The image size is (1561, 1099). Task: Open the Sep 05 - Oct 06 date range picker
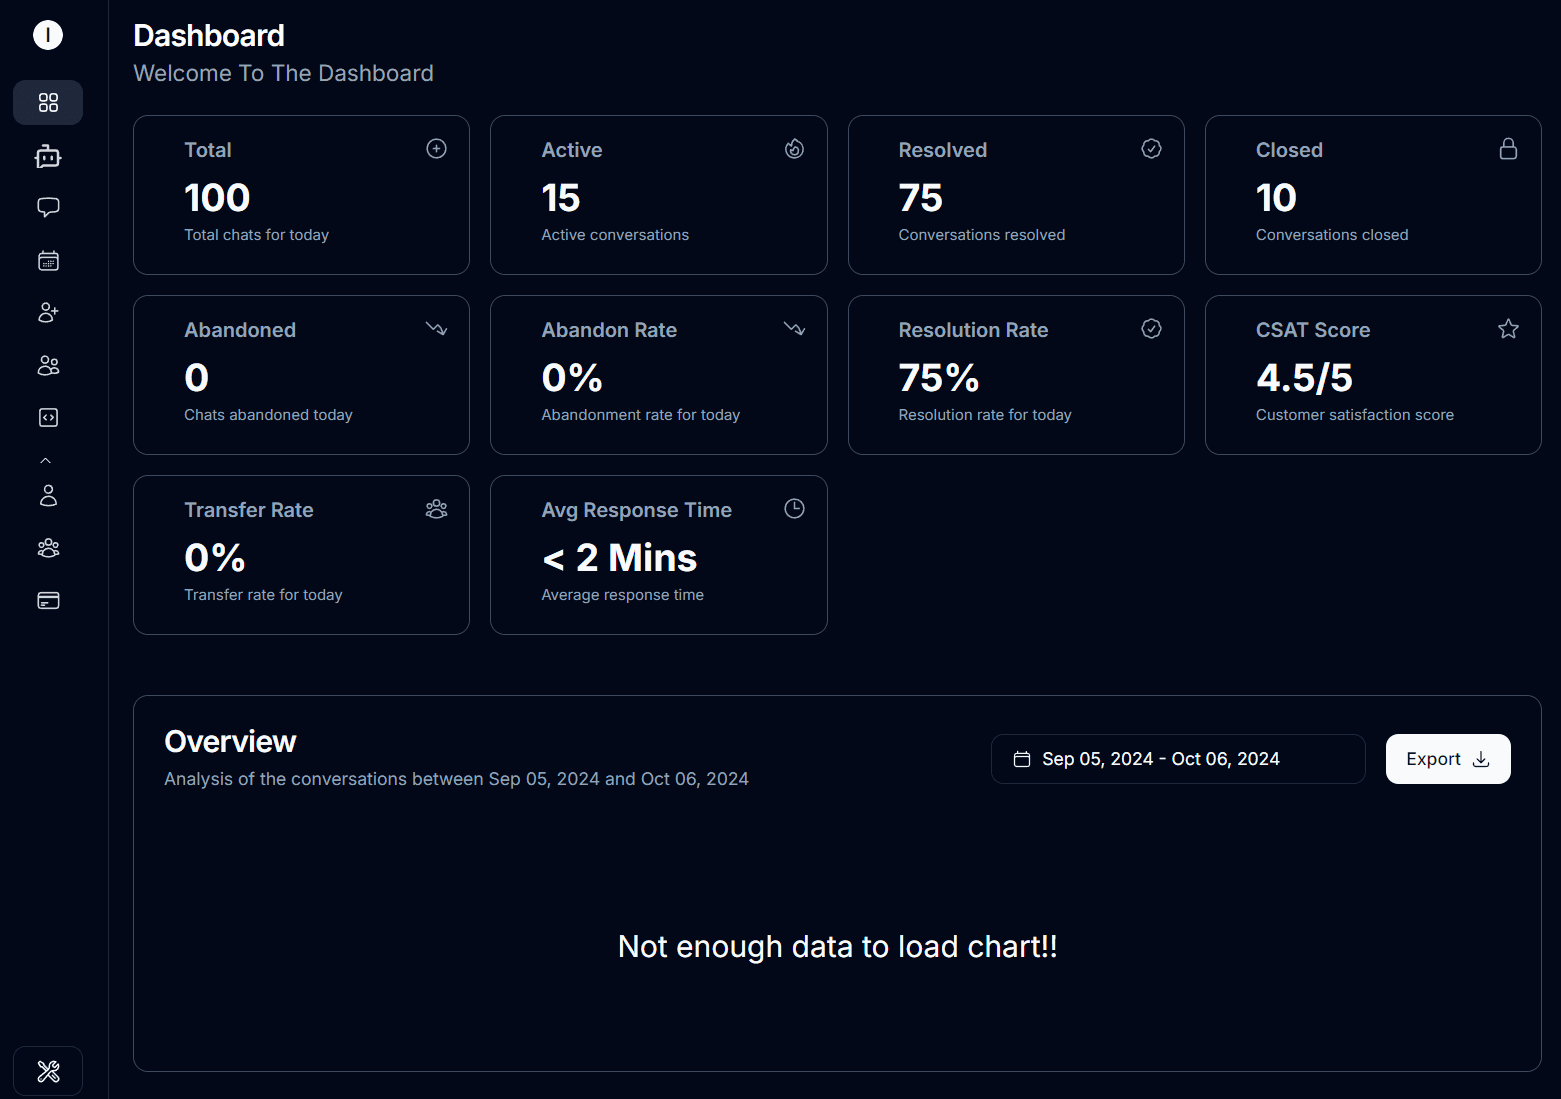(x=1177, y=758)
